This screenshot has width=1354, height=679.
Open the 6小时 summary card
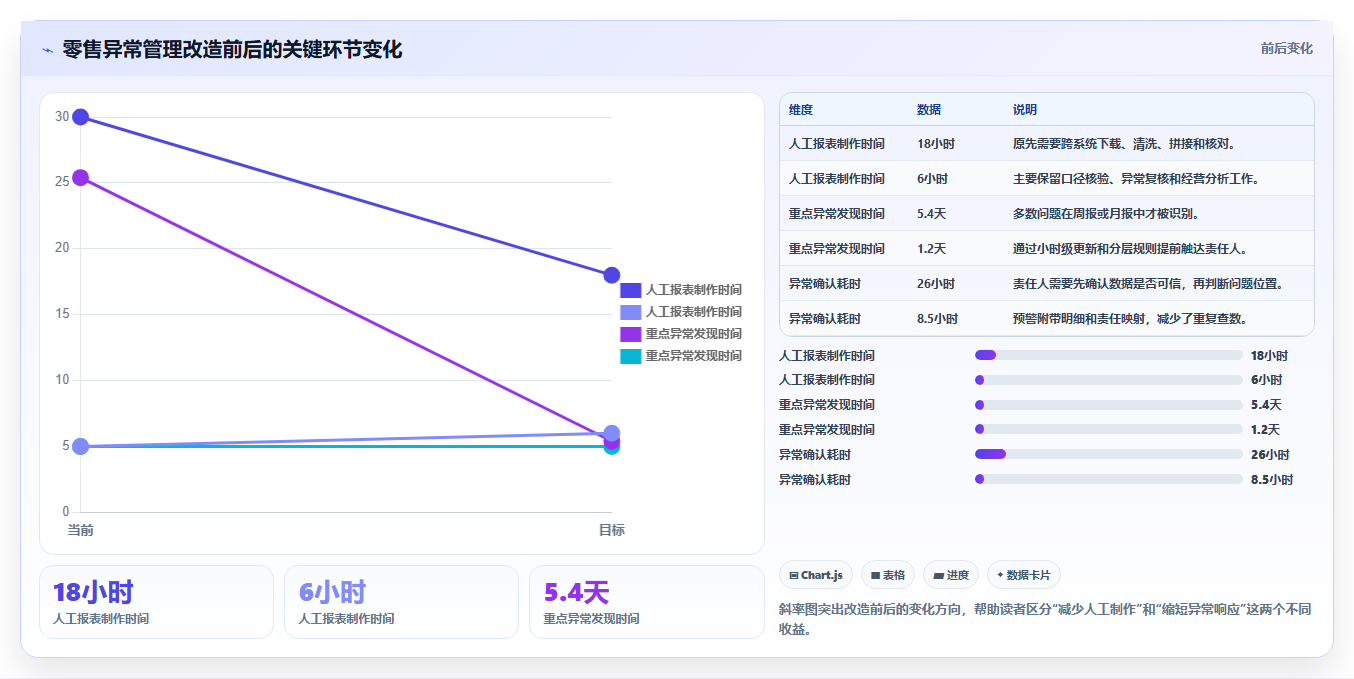point(401,602)
